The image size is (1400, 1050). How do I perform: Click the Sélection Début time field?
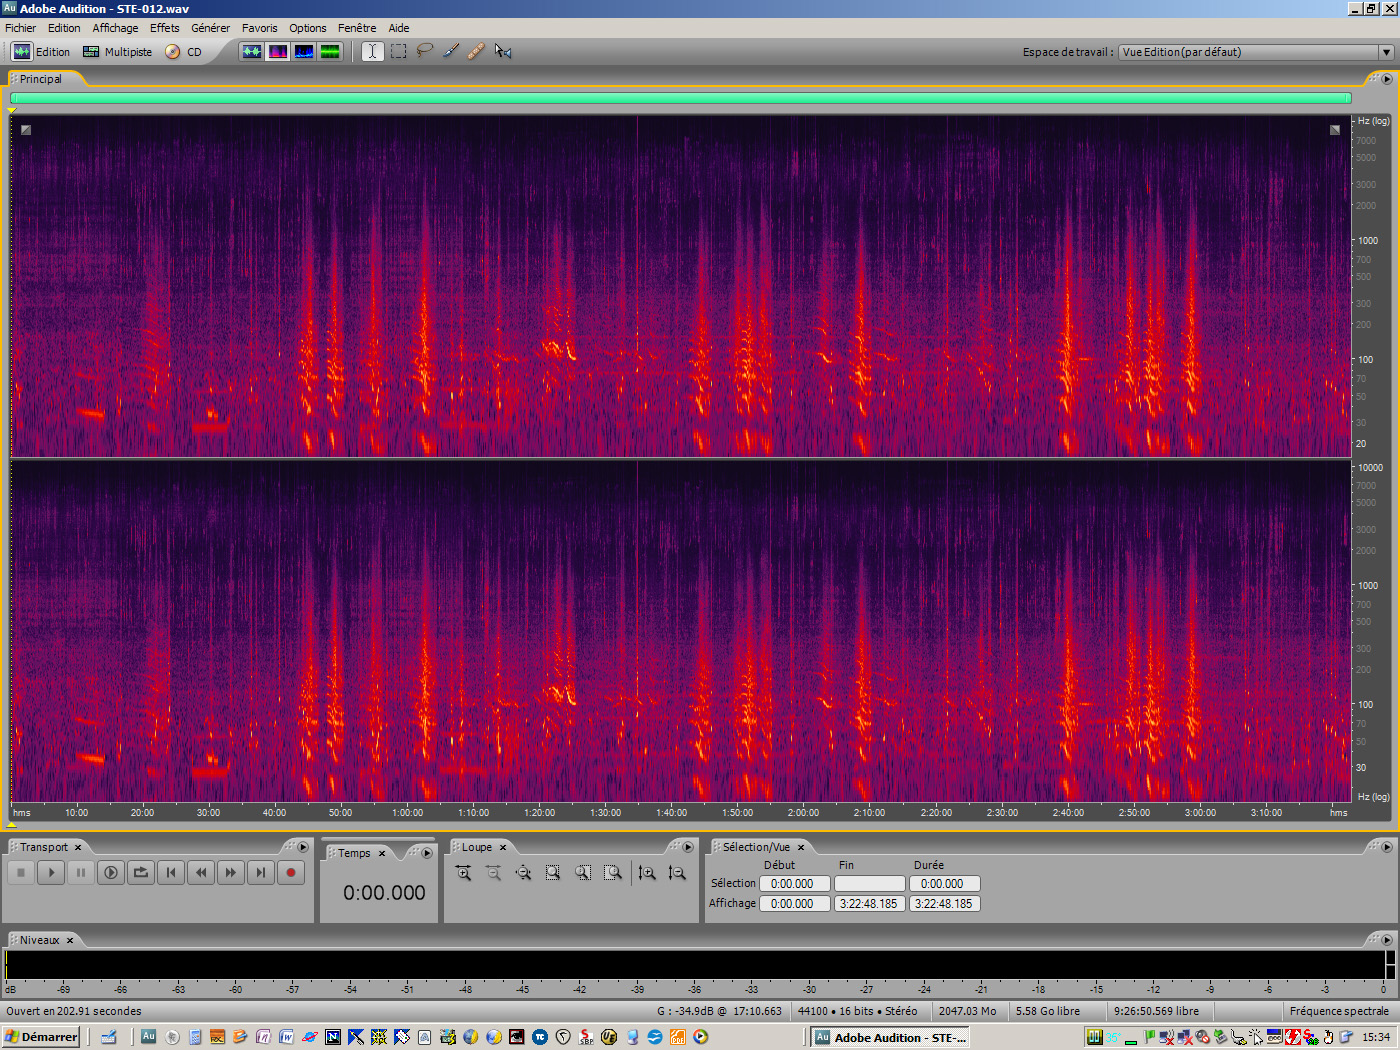[794, 883]
